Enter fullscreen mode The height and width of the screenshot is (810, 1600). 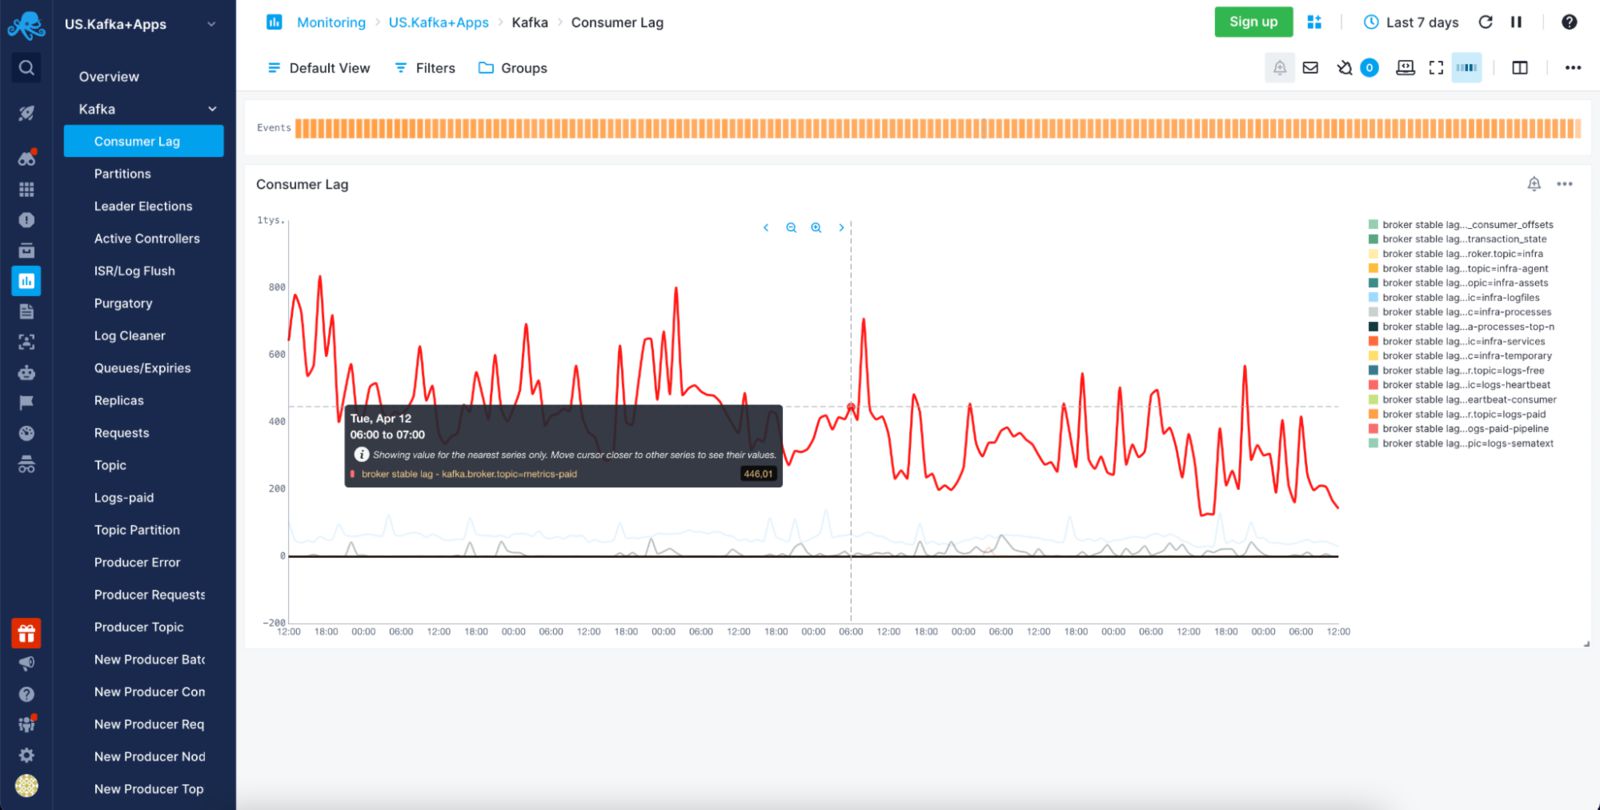(1436, 68)
